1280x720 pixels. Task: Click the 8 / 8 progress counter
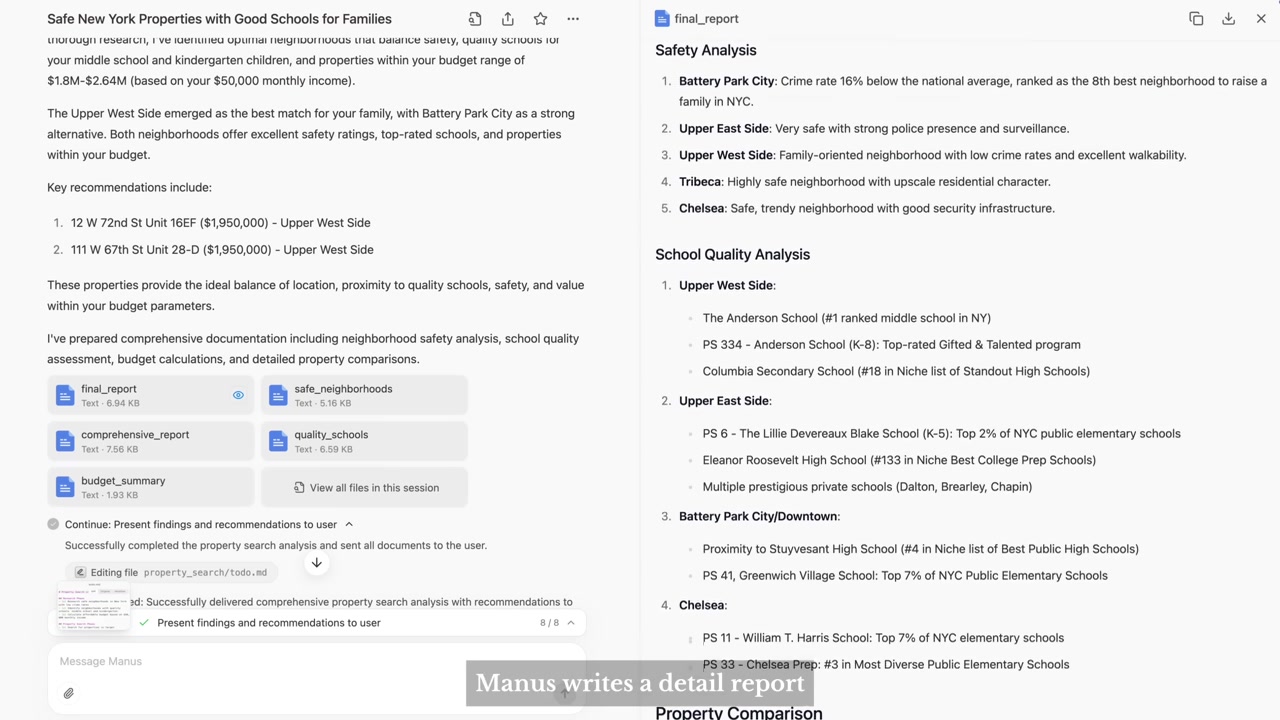point(549,623)
